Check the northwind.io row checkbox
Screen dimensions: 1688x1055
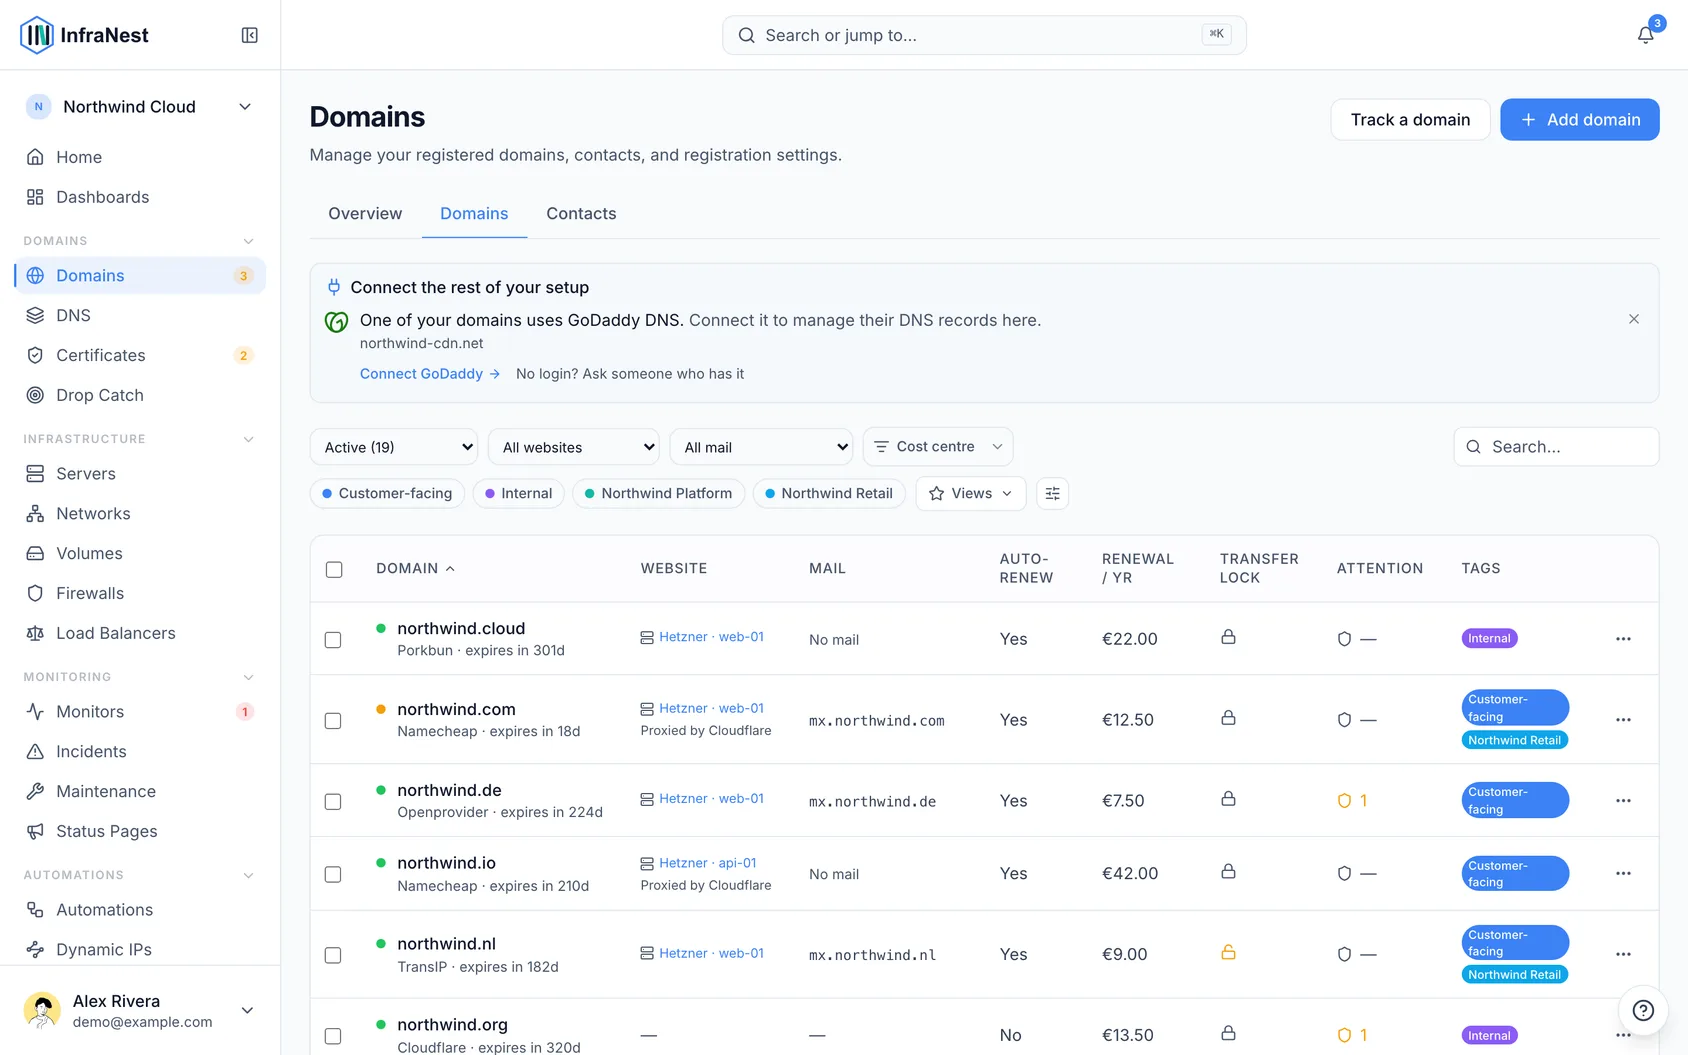tap(333, 875)
